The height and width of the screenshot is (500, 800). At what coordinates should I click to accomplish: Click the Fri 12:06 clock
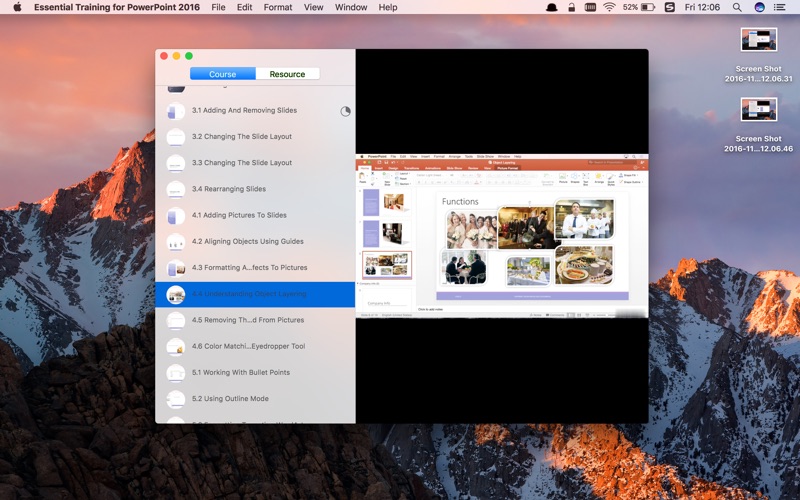(702, 7)
